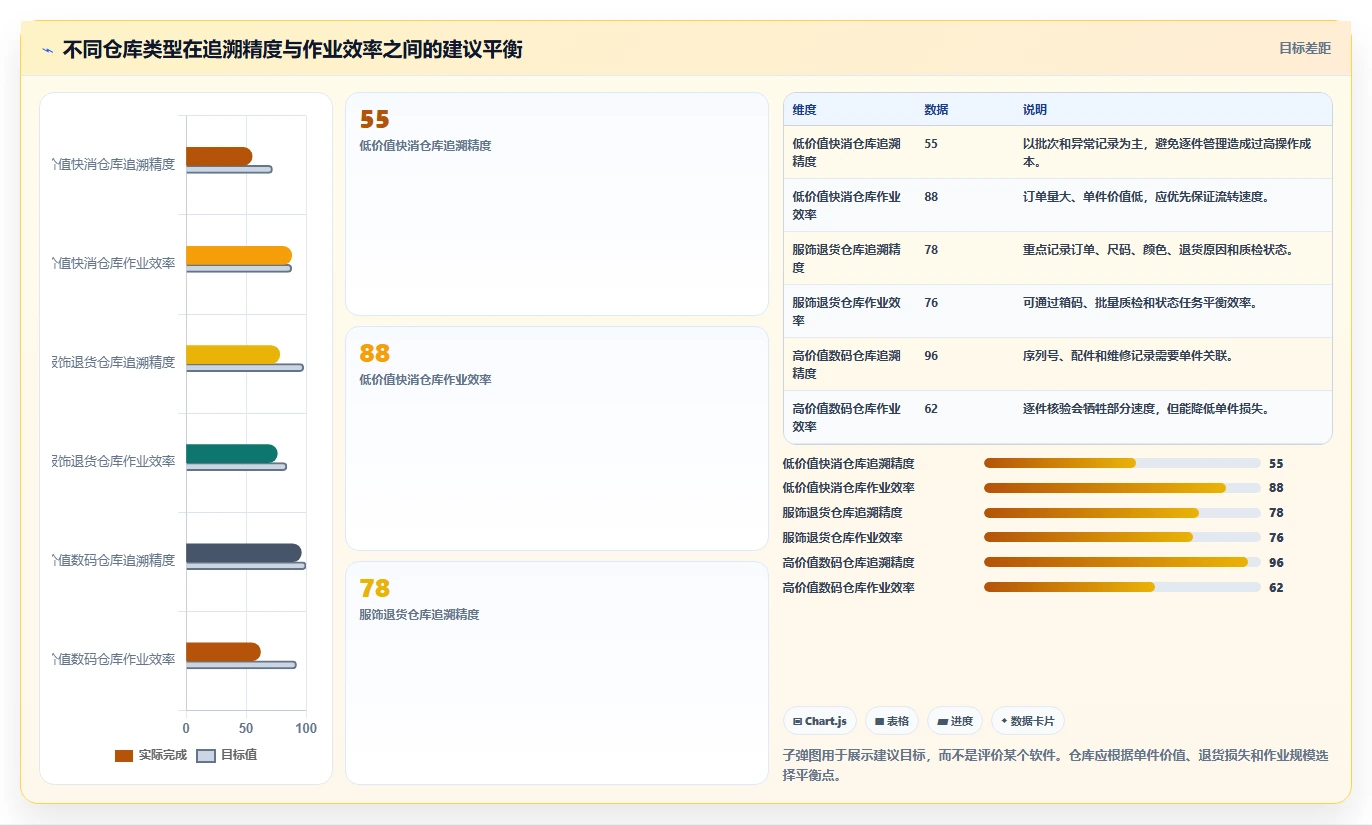Click the 高价值数码仓库作业效率 progress bar
Viewport: 1372px width, 825px height.
(1122, 587)
